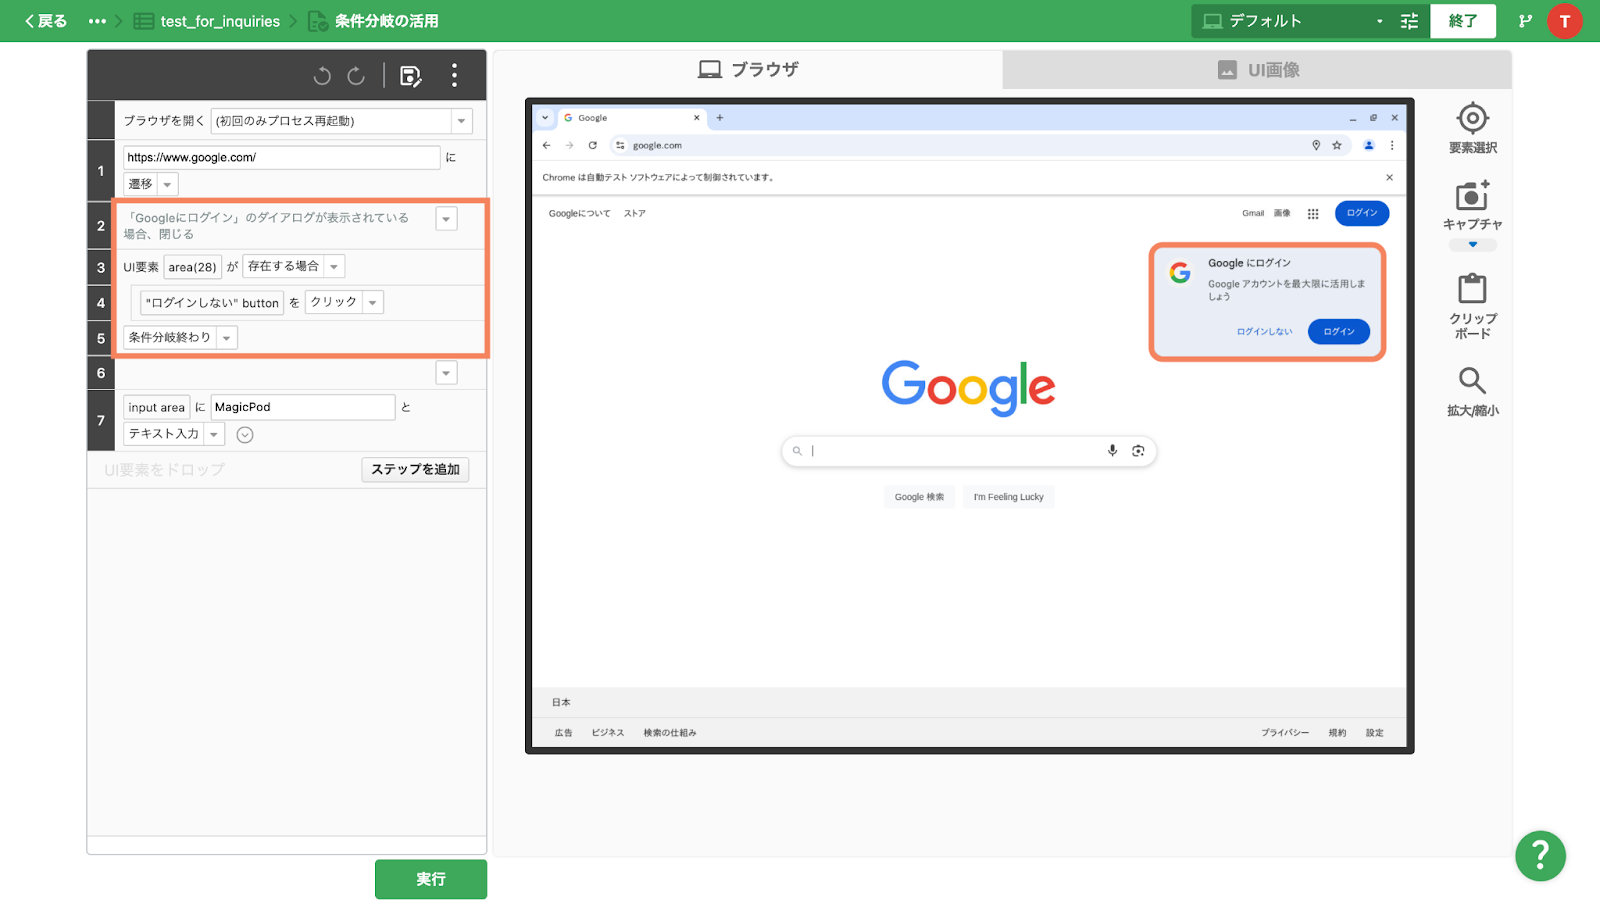
Task: Expand the empty step 6 dropdown arrow
Action: pyautogui.click(x=446, y=373)
